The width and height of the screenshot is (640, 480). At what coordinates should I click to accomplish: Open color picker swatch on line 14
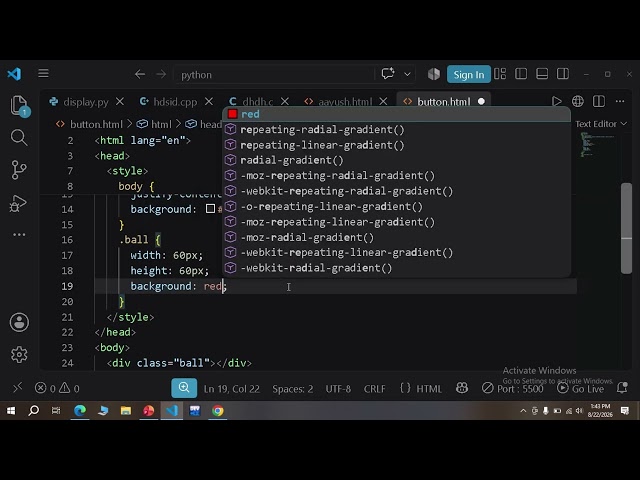tap(210, 209)
